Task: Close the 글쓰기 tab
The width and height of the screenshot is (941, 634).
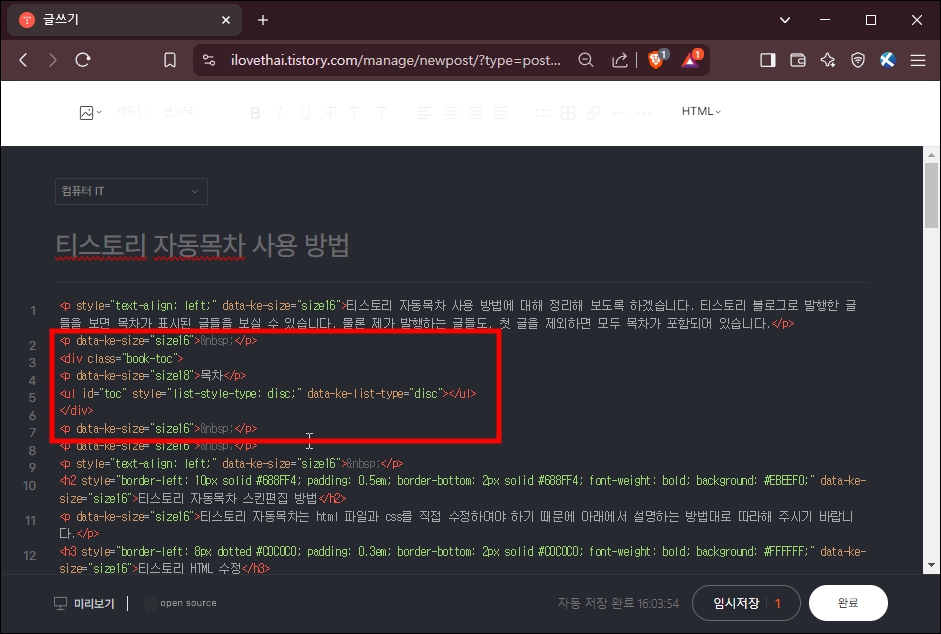Action: click(226, 20)
